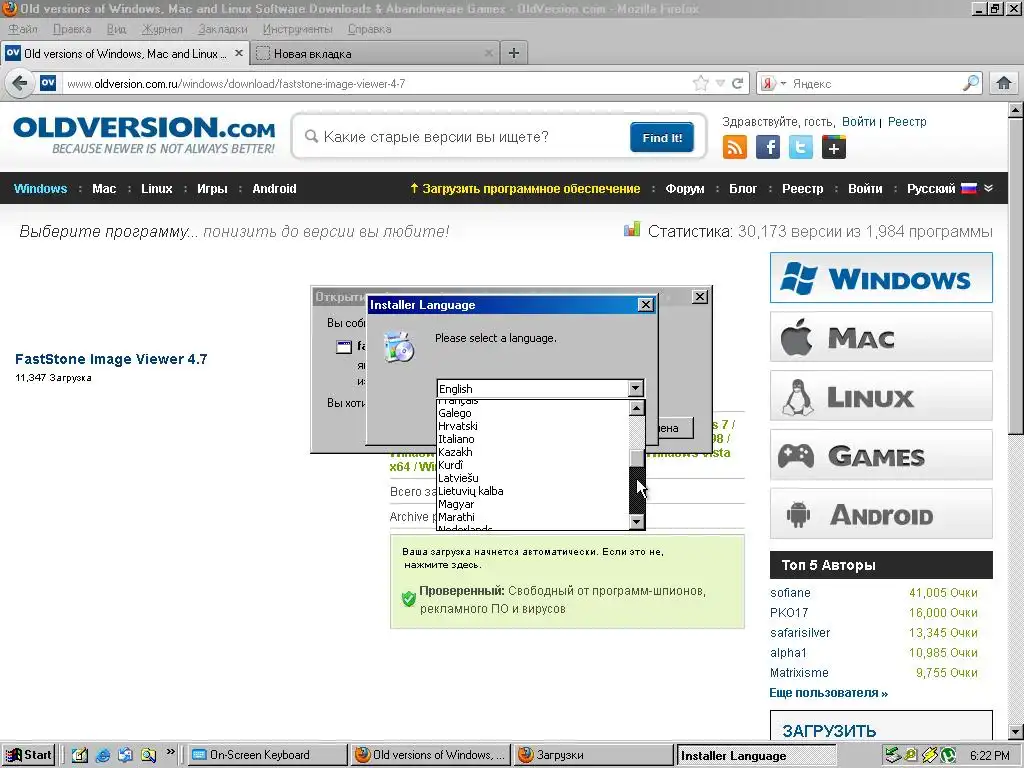The width and height of the screenshot is (1024, 768).
Task: Open On-Screen Keyboard taskbar item
Action: tap(268, 755)
